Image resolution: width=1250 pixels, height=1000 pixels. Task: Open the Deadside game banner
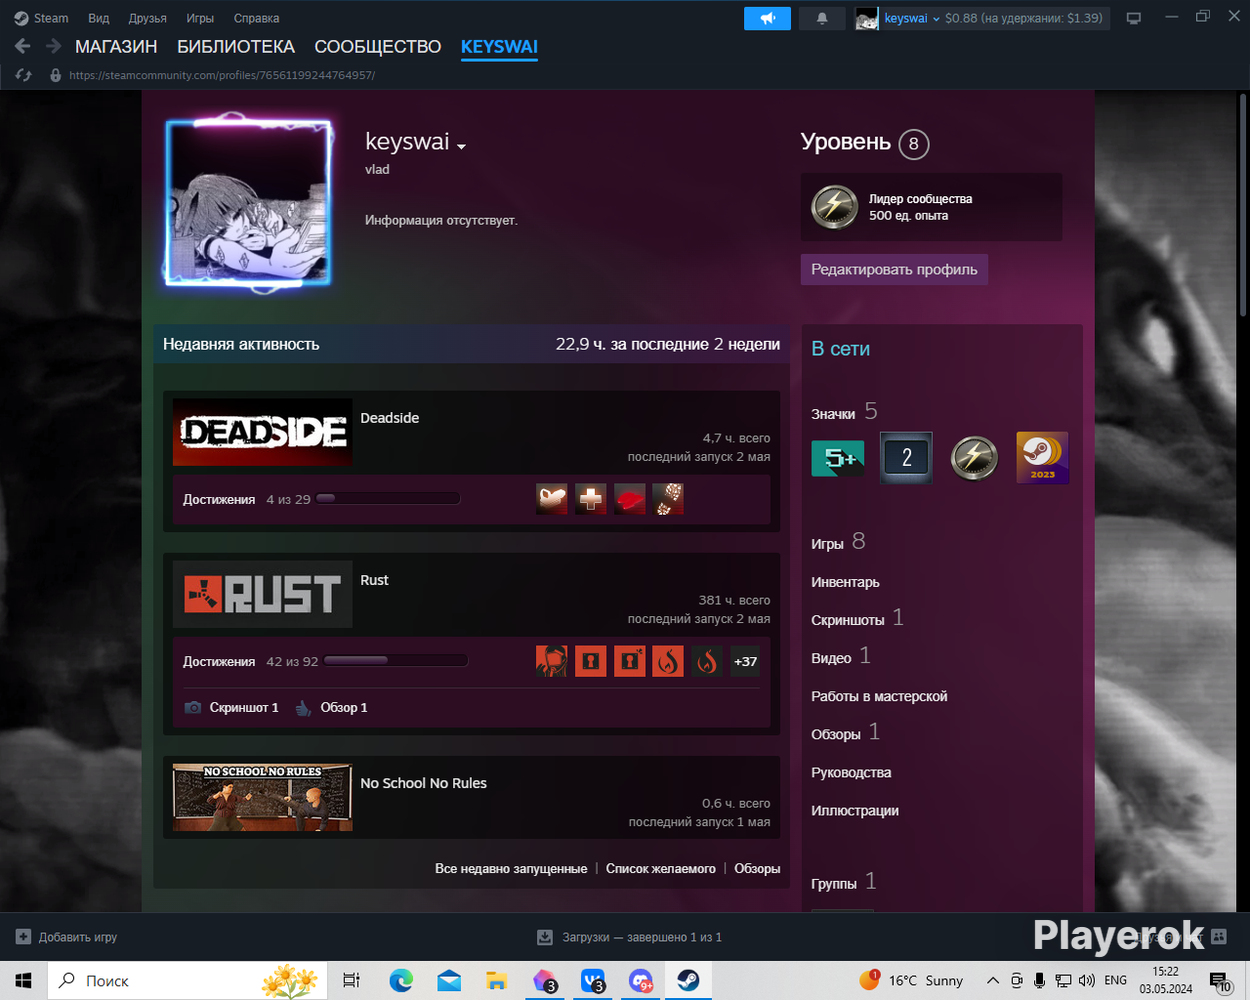(262, 432)
